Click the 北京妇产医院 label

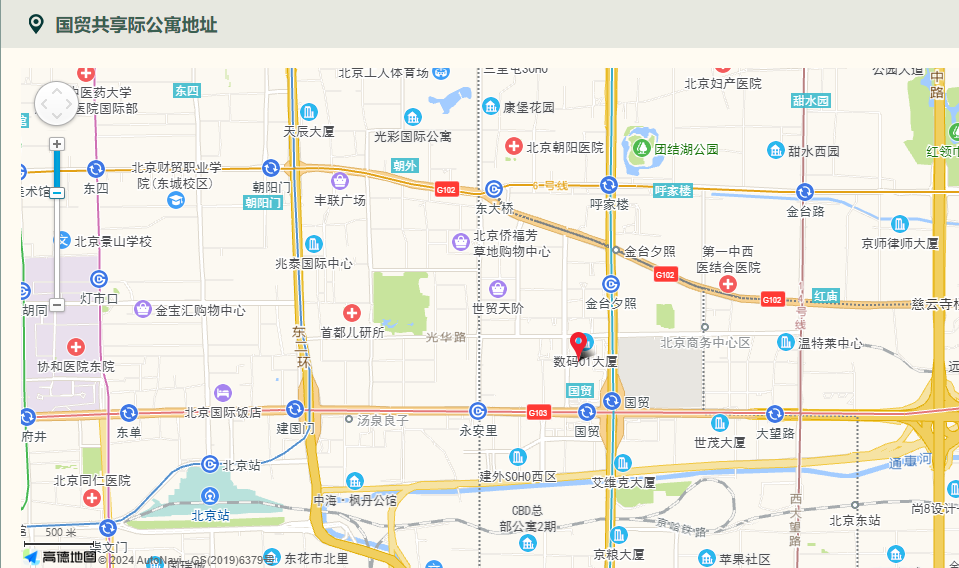click(x=723, y=84)
